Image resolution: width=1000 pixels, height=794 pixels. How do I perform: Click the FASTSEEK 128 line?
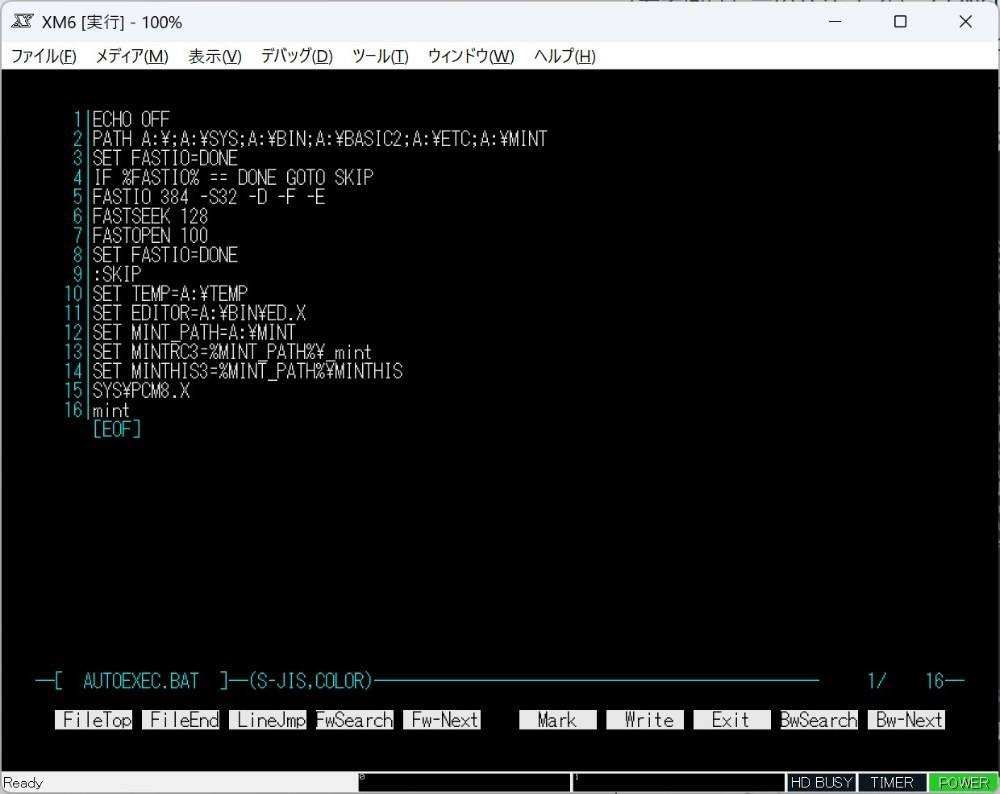pos(150,216)
